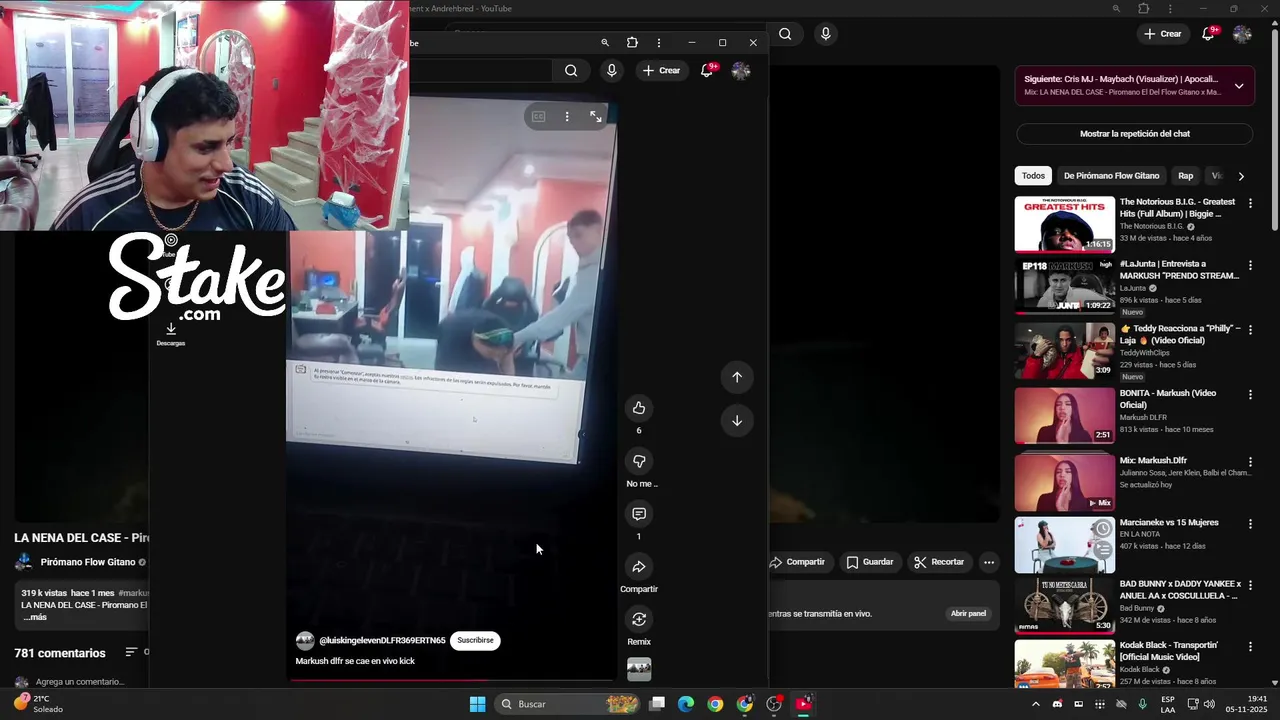Open account avatar in front YouTube window
The width and height of the screenshot is (1280, 720).
(741, 71)
